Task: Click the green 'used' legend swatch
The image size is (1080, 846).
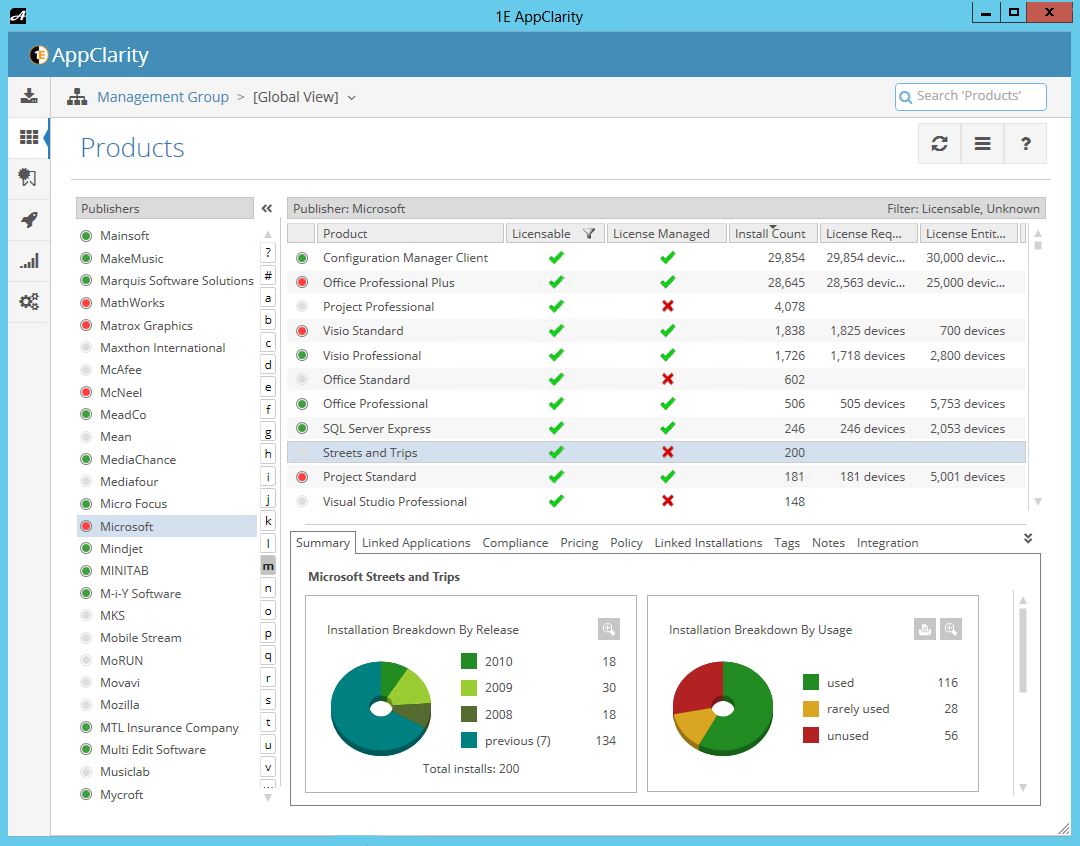Action: (811, 683)
